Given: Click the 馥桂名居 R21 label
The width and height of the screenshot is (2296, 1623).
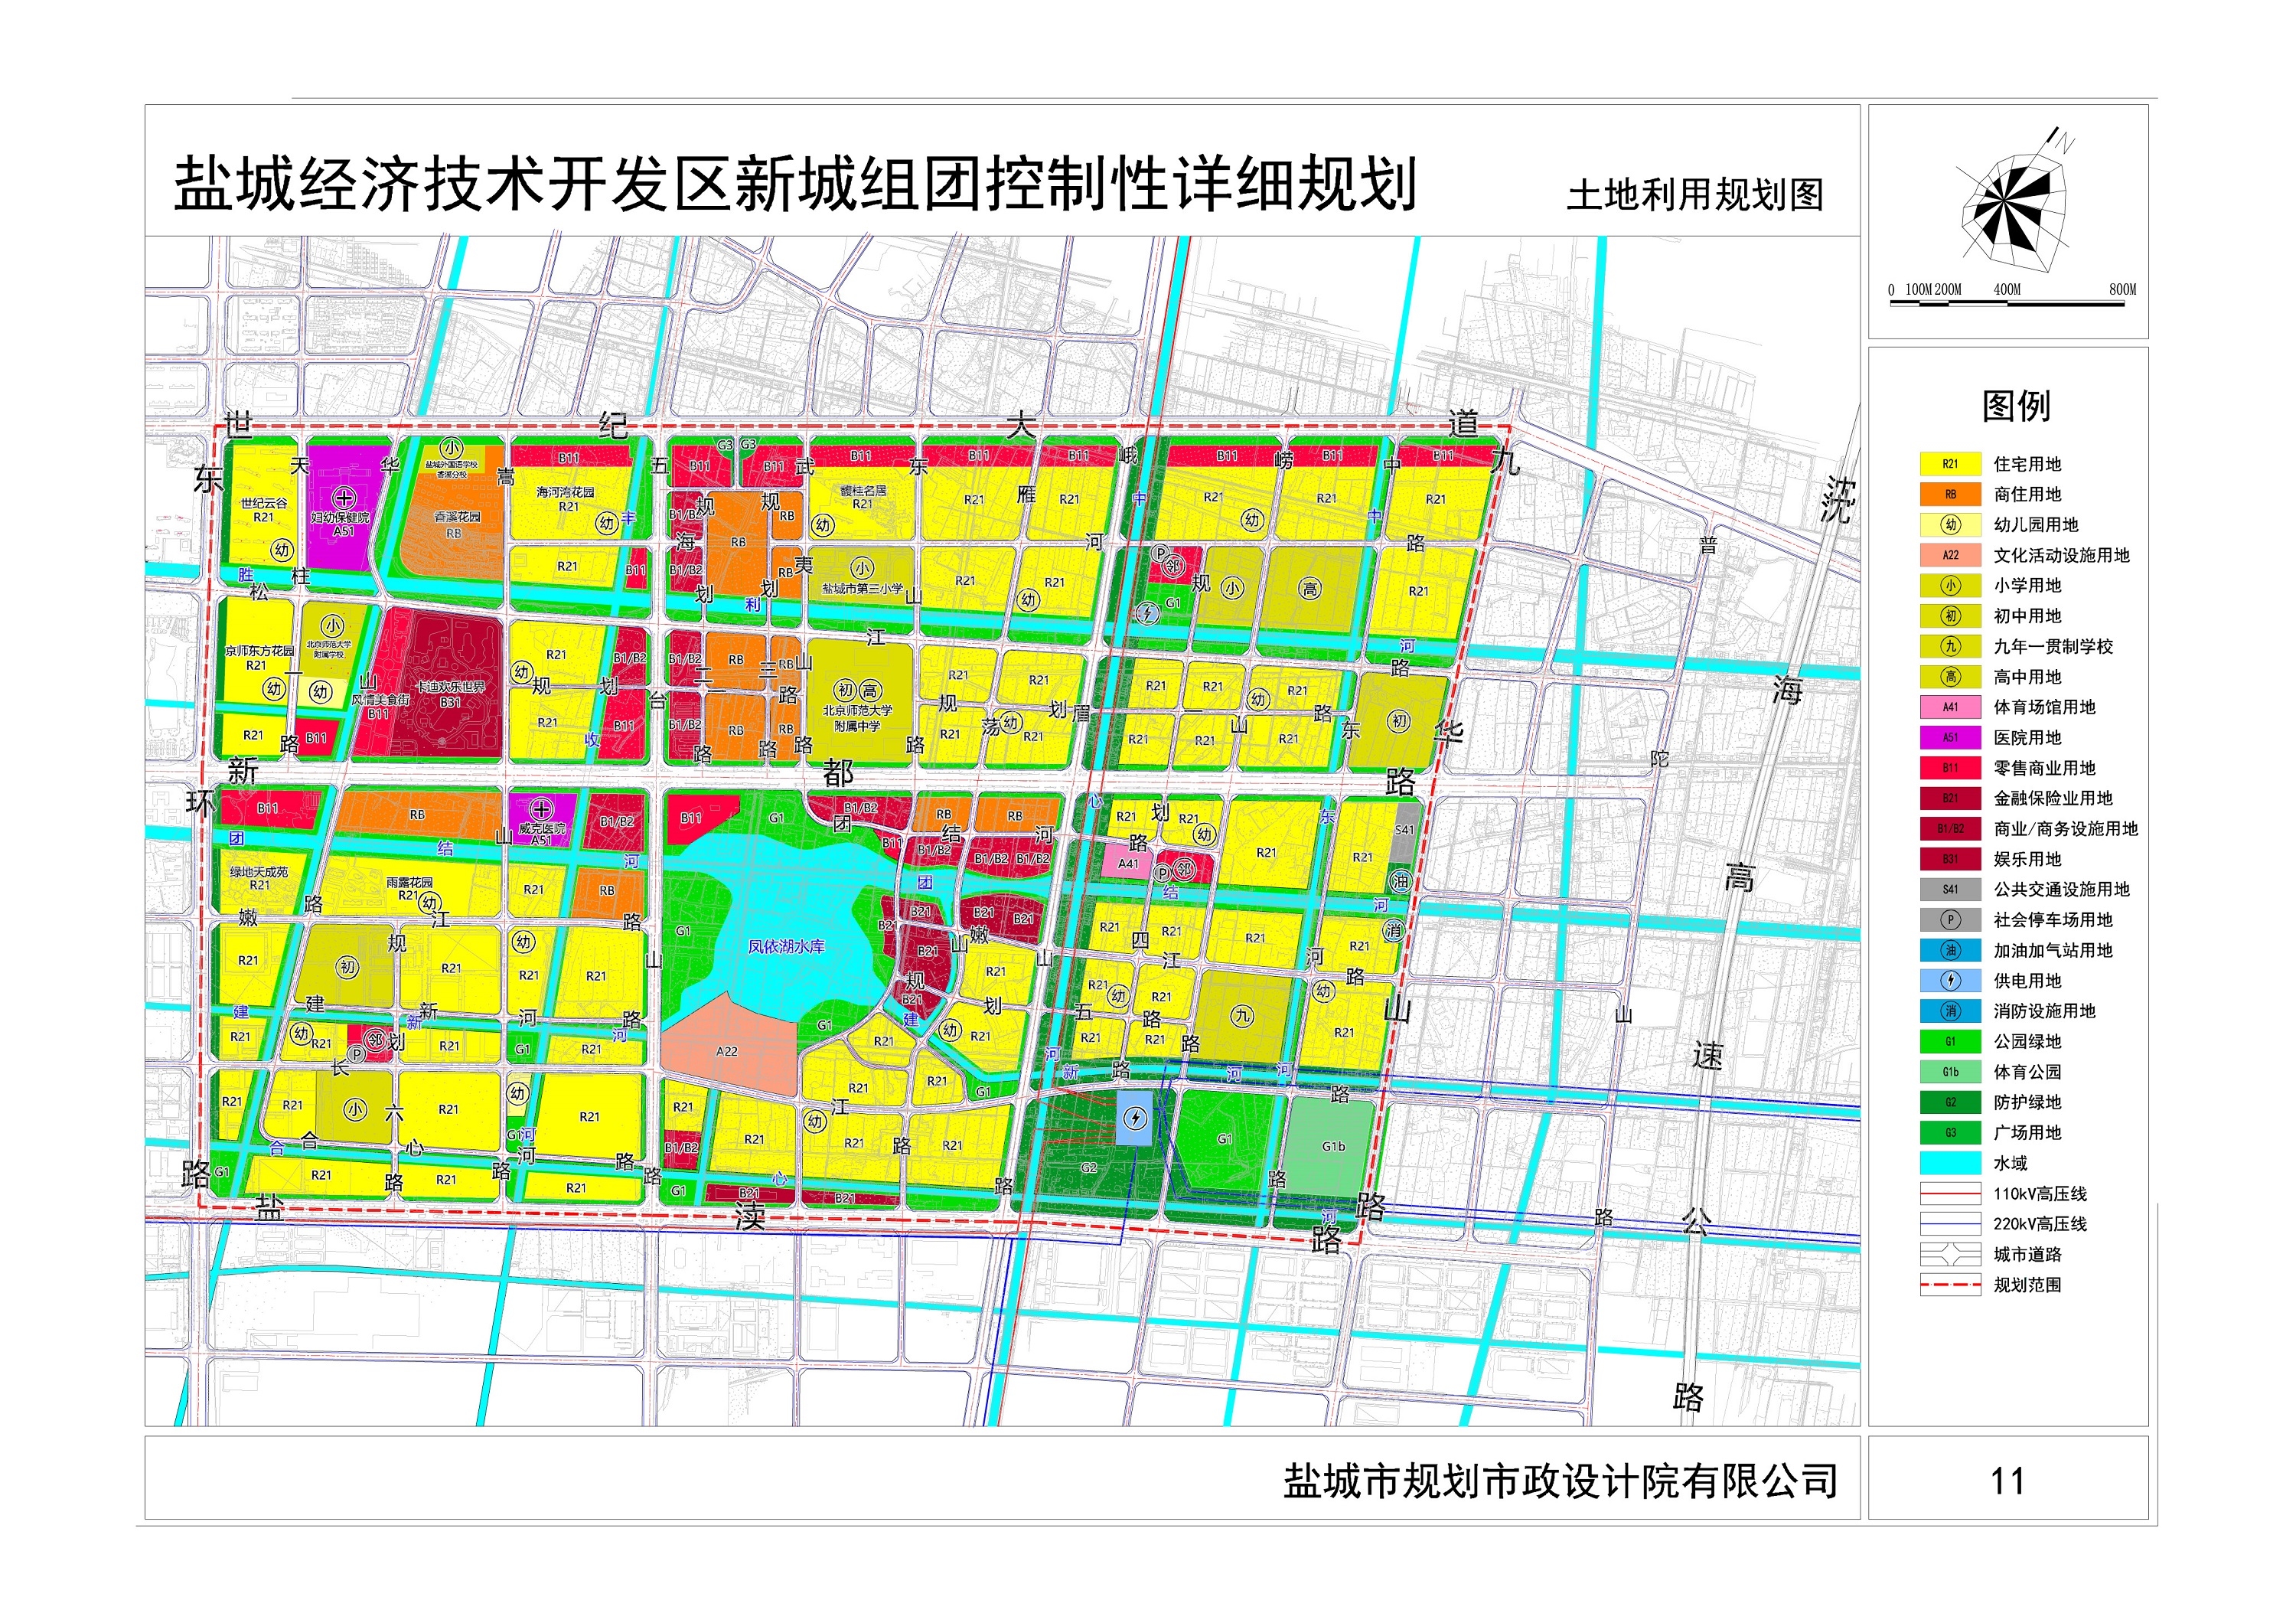Looking at the screenshot, I should [x=862, y=497].
